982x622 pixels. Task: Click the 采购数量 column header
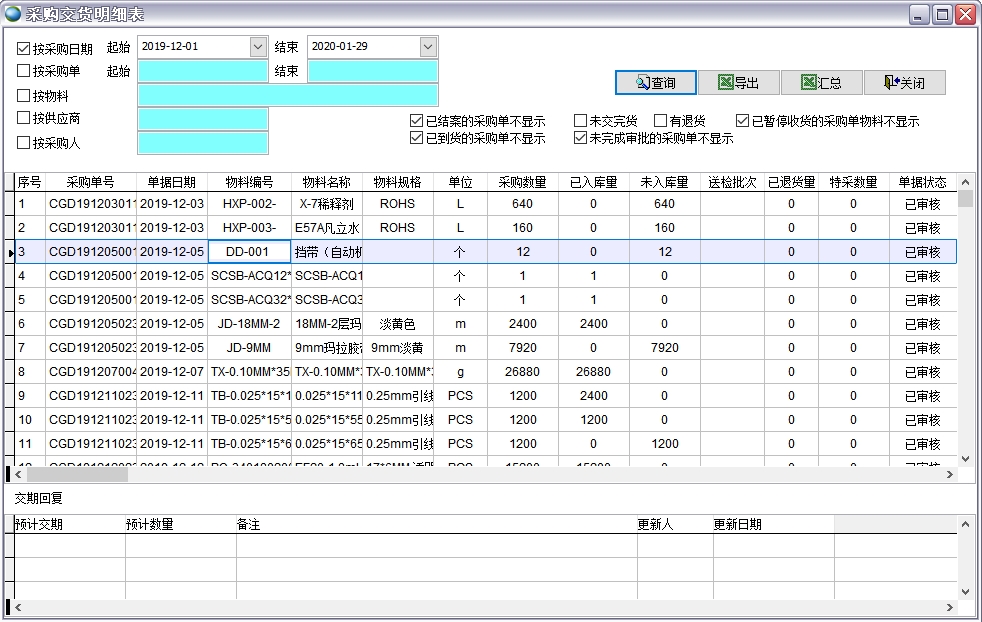coord(522,182)
